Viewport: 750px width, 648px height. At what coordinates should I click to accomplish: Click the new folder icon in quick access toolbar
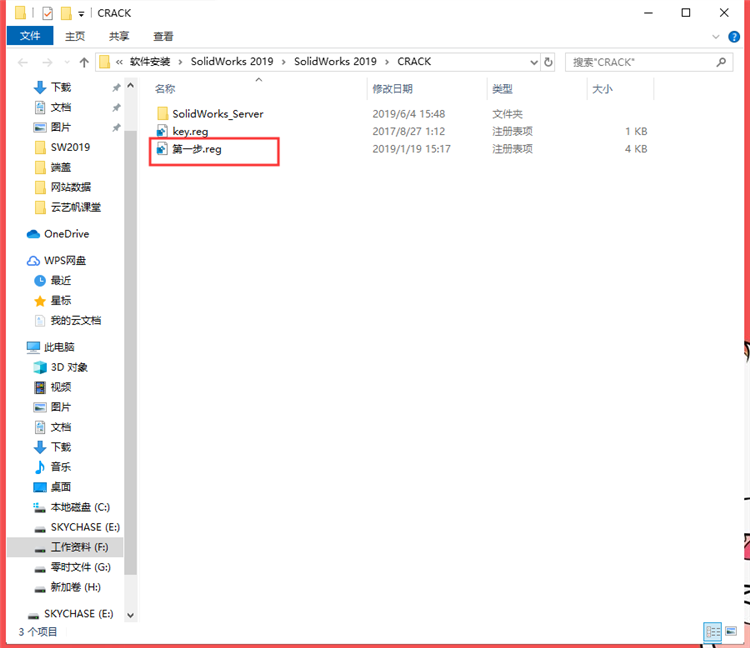tap(66, 13)
